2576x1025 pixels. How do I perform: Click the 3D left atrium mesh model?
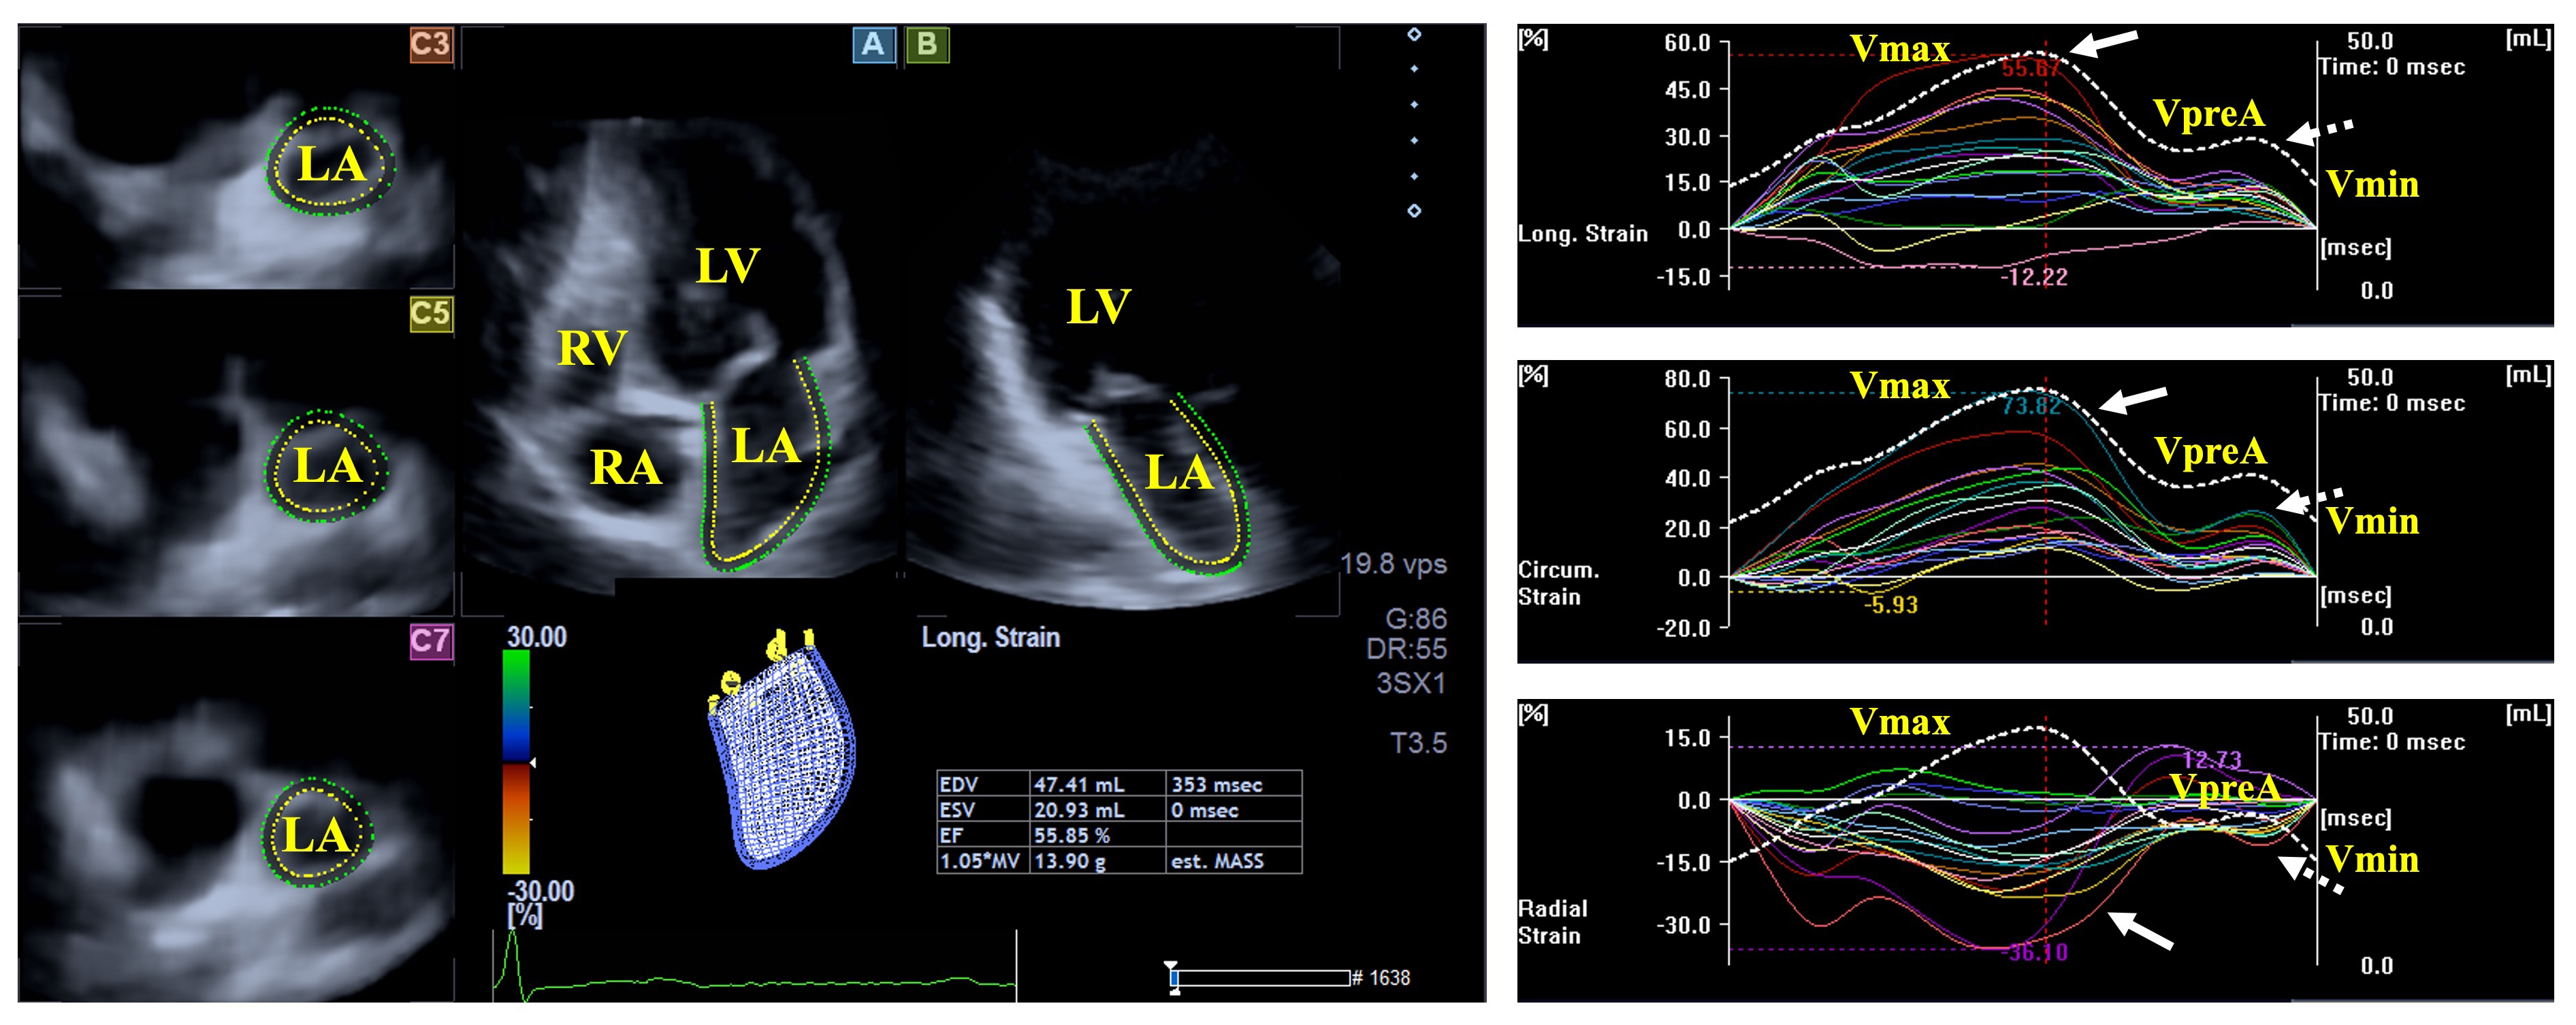783,762
